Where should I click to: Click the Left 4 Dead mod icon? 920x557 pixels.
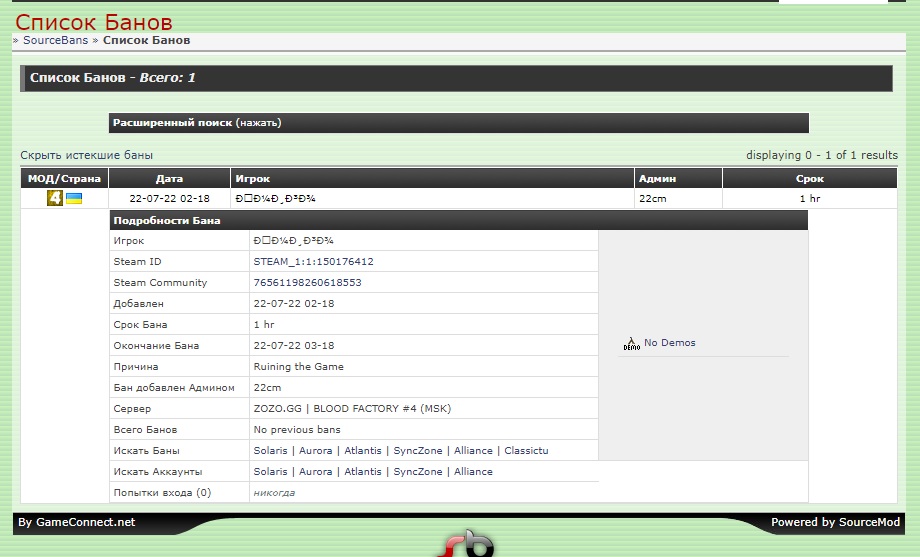click(55, 198)
